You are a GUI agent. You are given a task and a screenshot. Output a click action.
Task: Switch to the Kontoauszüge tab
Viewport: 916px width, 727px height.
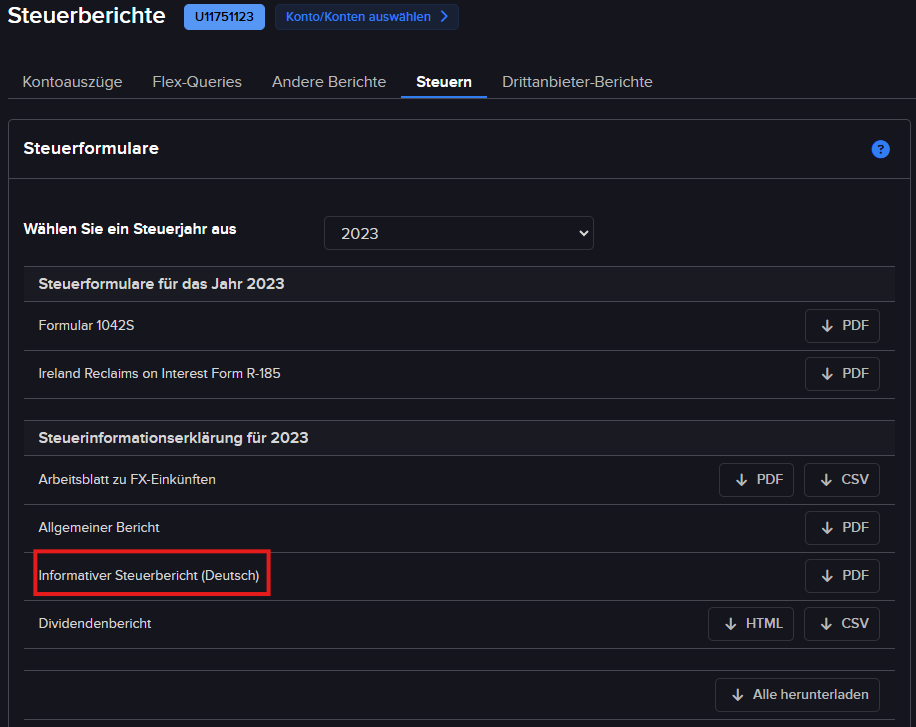click(72, 82)
